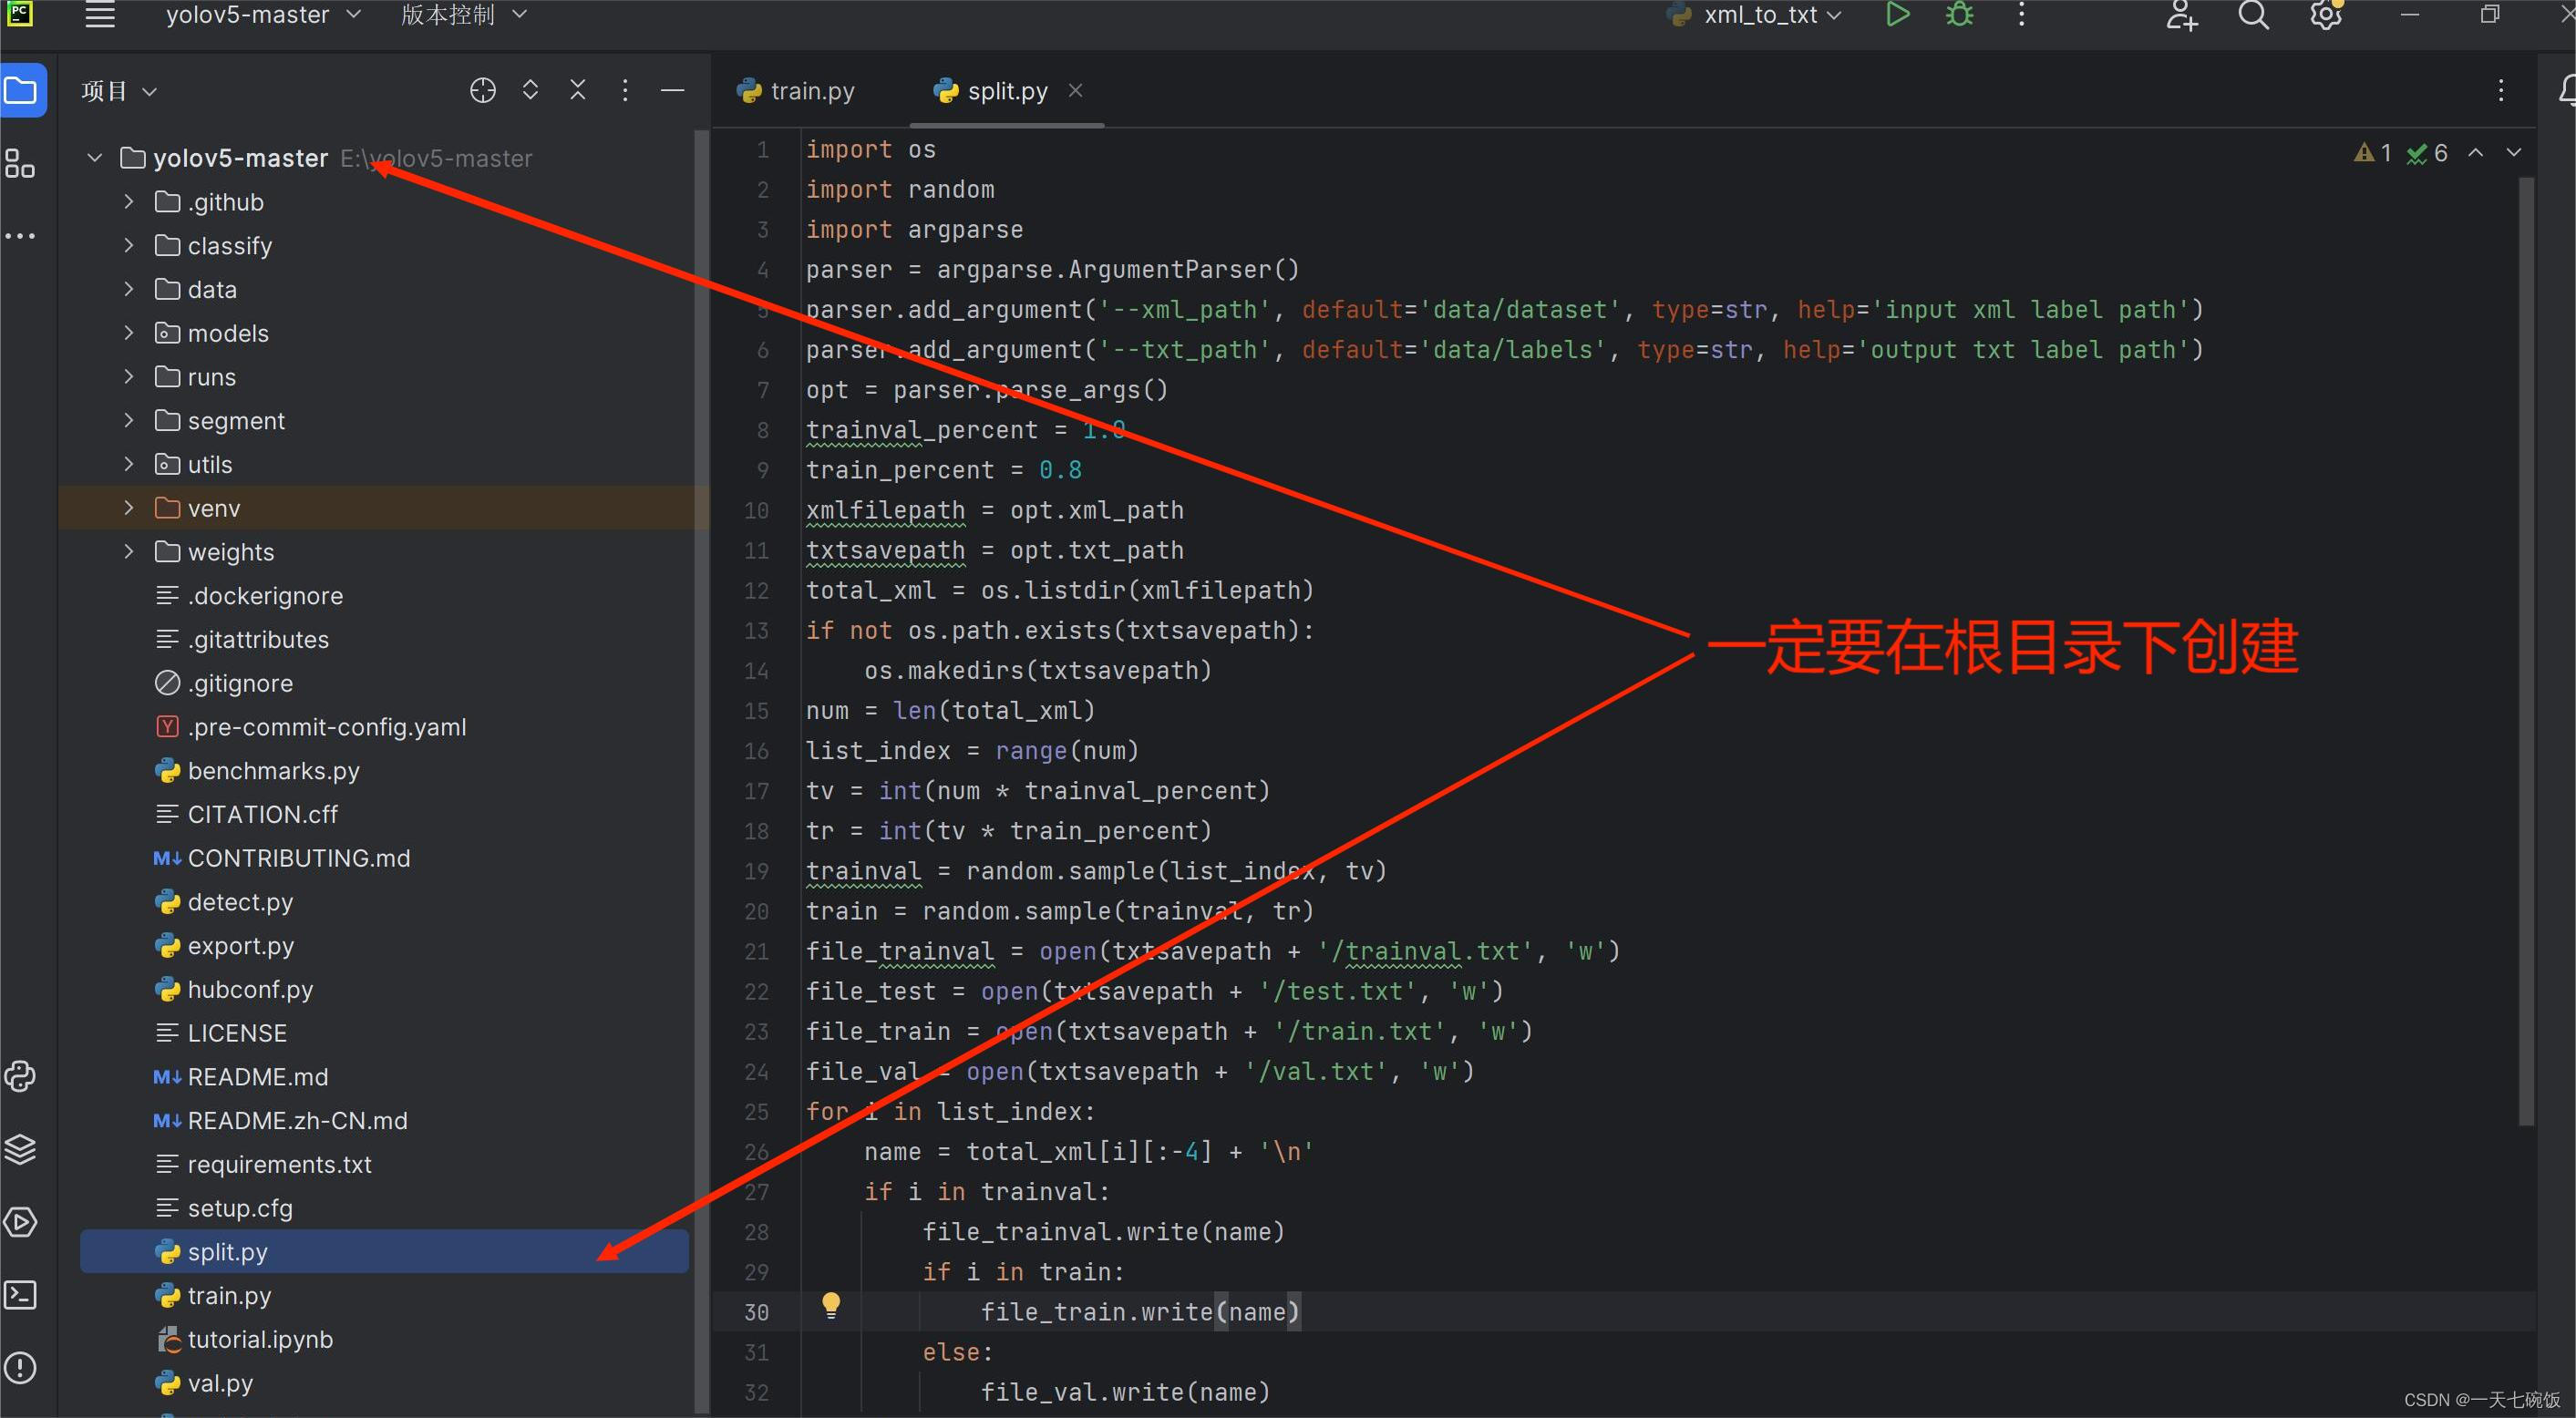
Task: Click the yellow intention lightbulb on line 30
Action: tap(831, 1304)
